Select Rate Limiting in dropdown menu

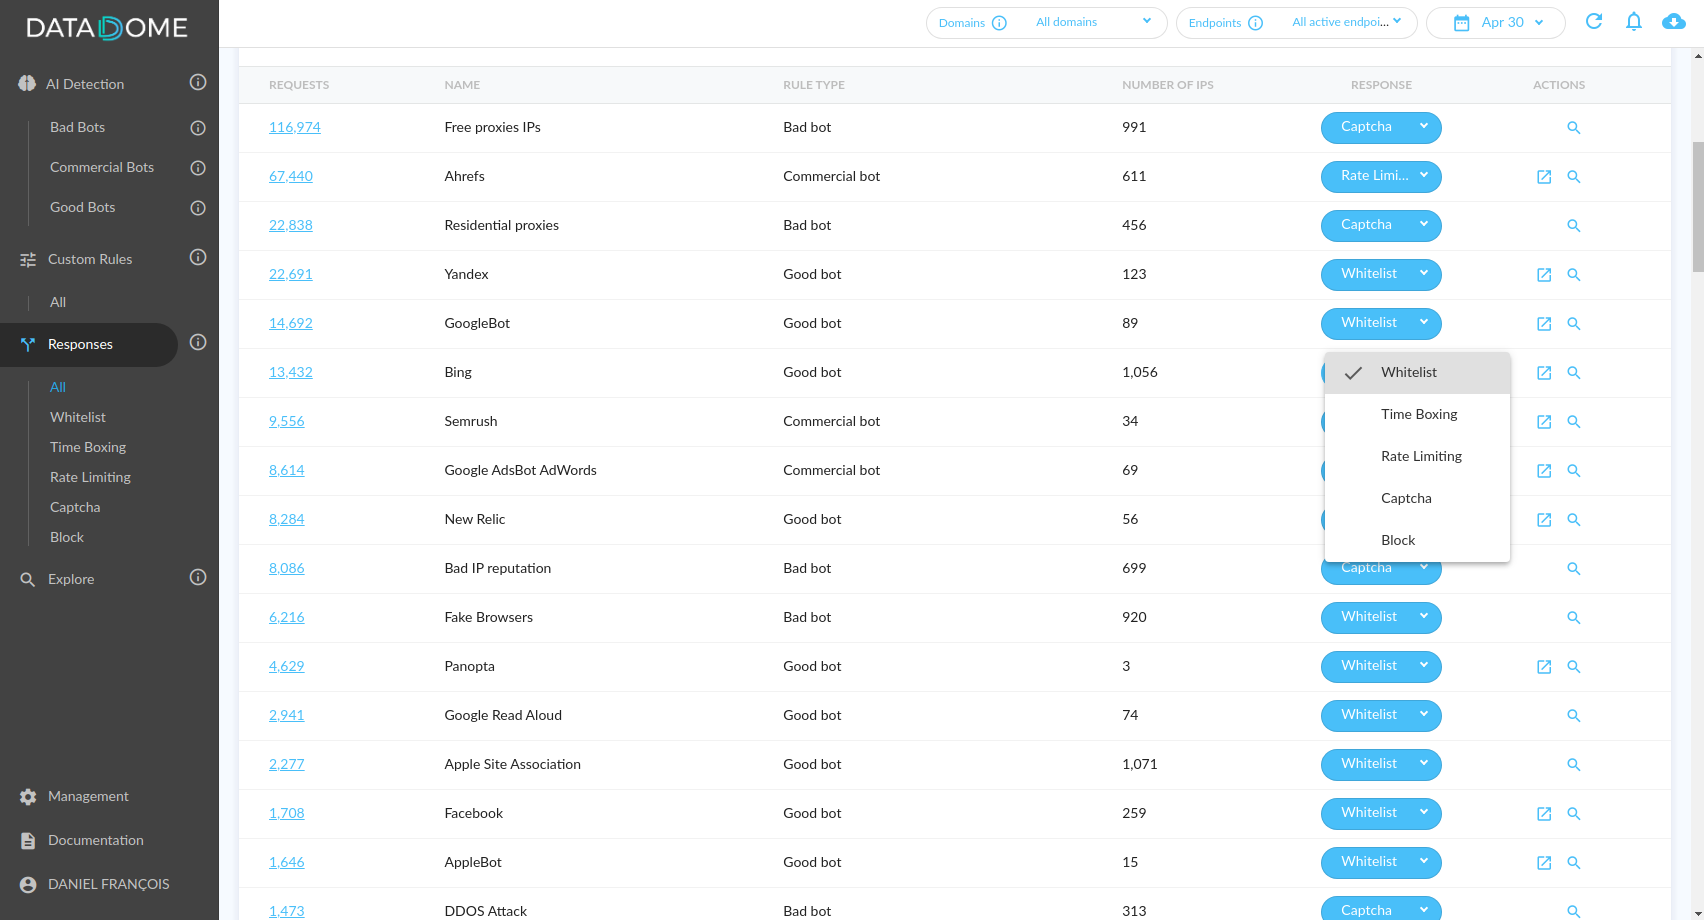click(x=1417, y=456)
